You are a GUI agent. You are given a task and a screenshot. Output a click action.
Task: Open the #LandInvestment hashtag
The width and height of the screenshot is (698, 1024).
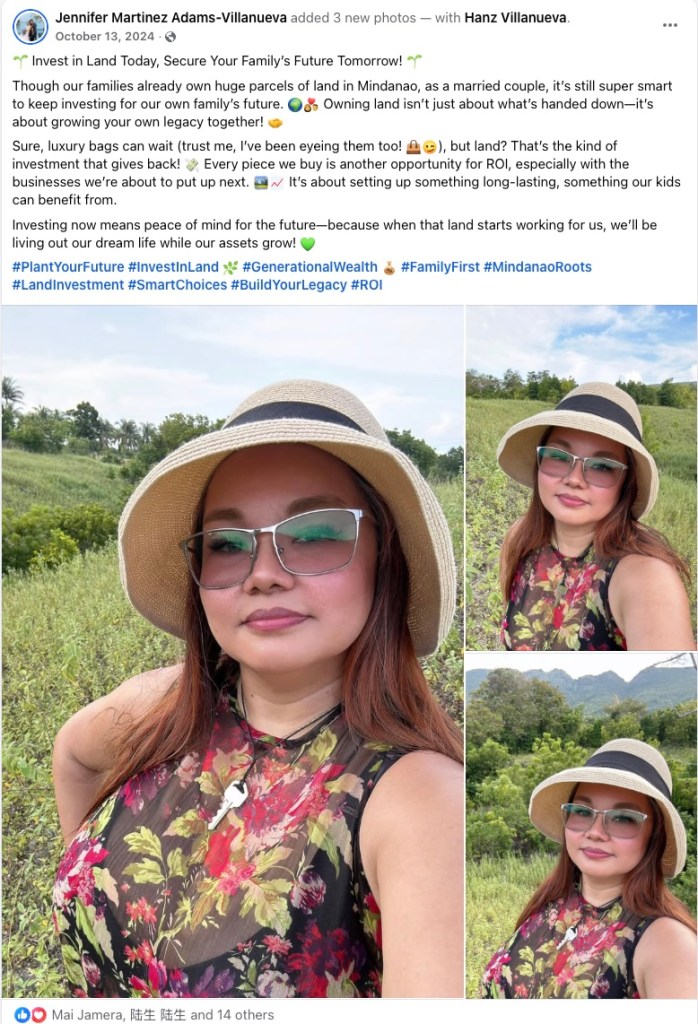tap(68, 285)
